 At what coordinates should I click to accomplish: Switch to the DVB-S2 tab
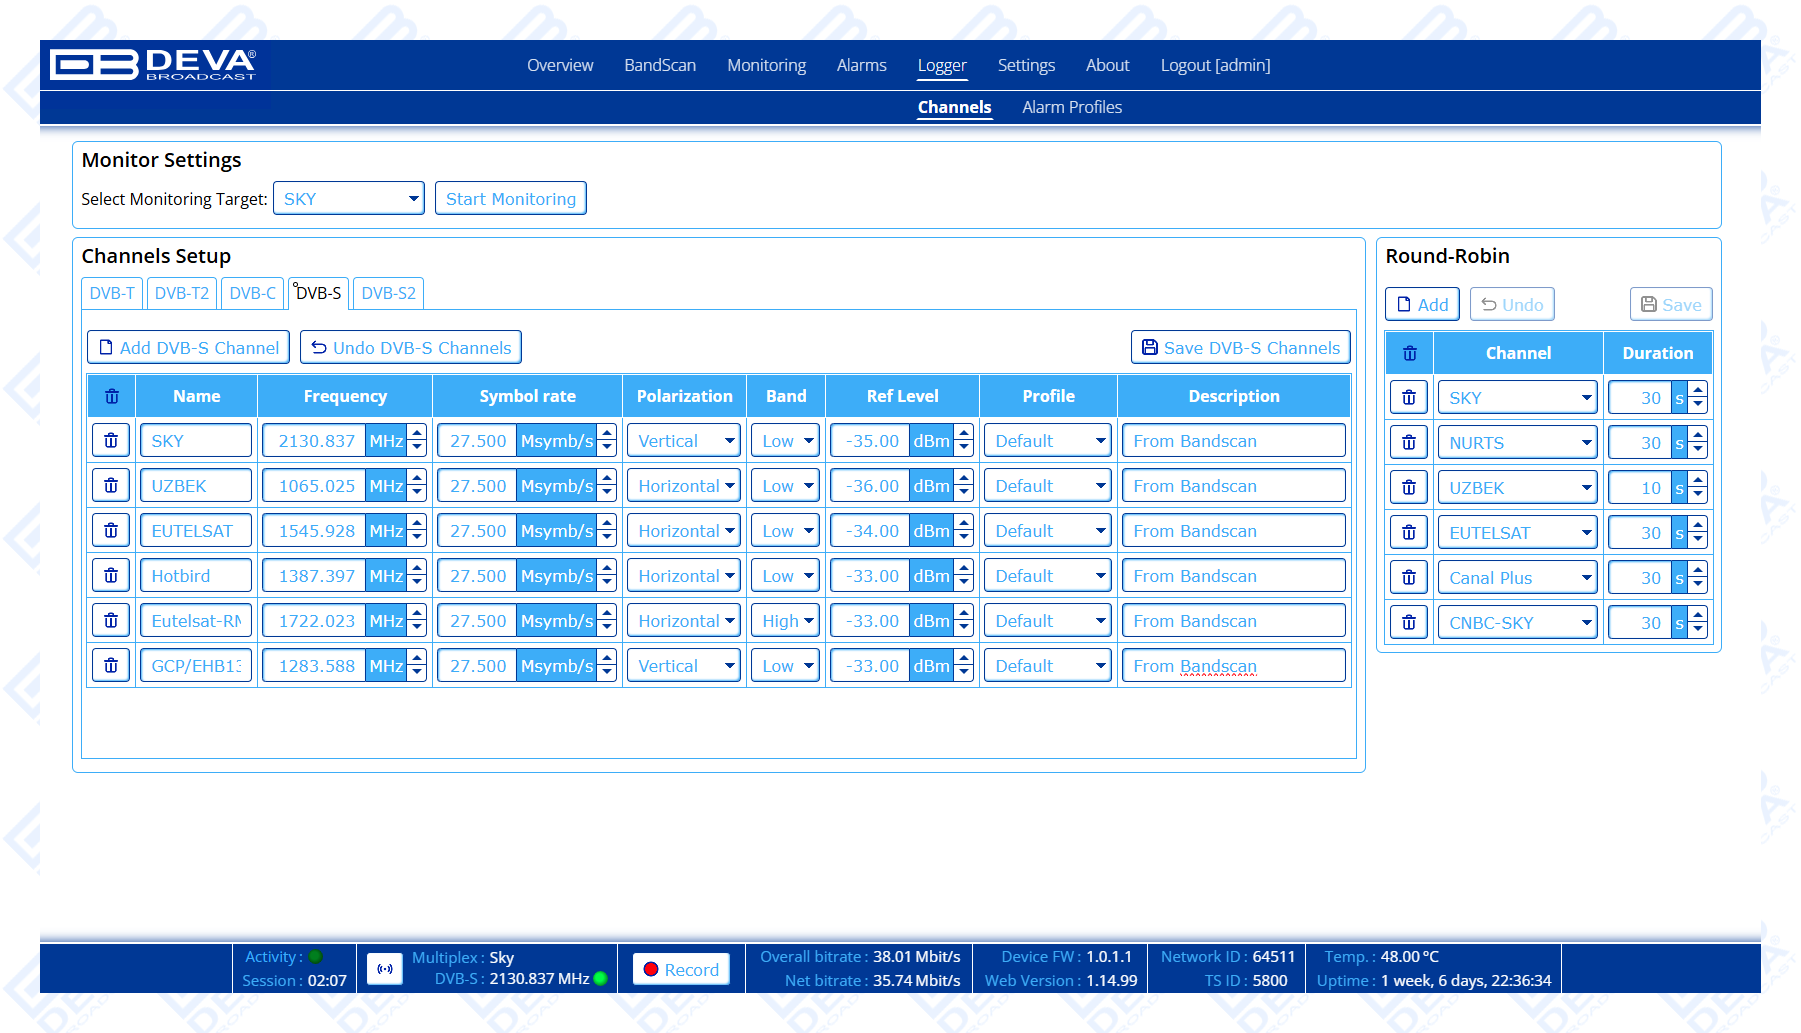click(388, 293)
